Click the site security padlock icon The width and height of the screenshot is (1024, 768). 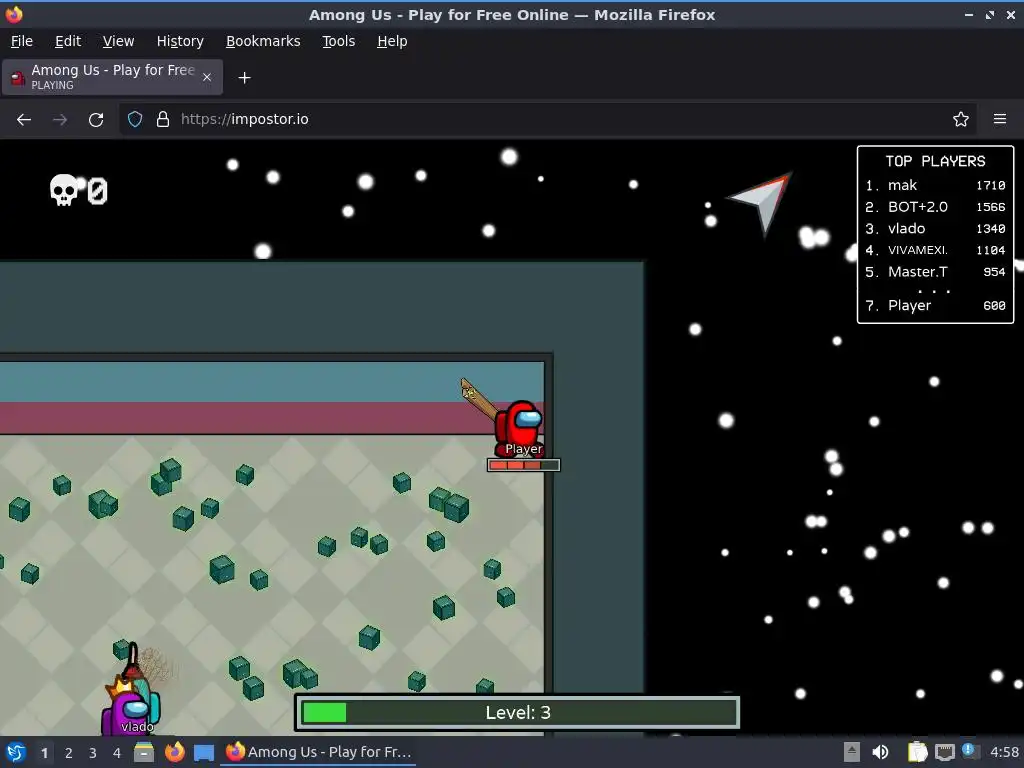pyautogui.click(x=163, y=119)
